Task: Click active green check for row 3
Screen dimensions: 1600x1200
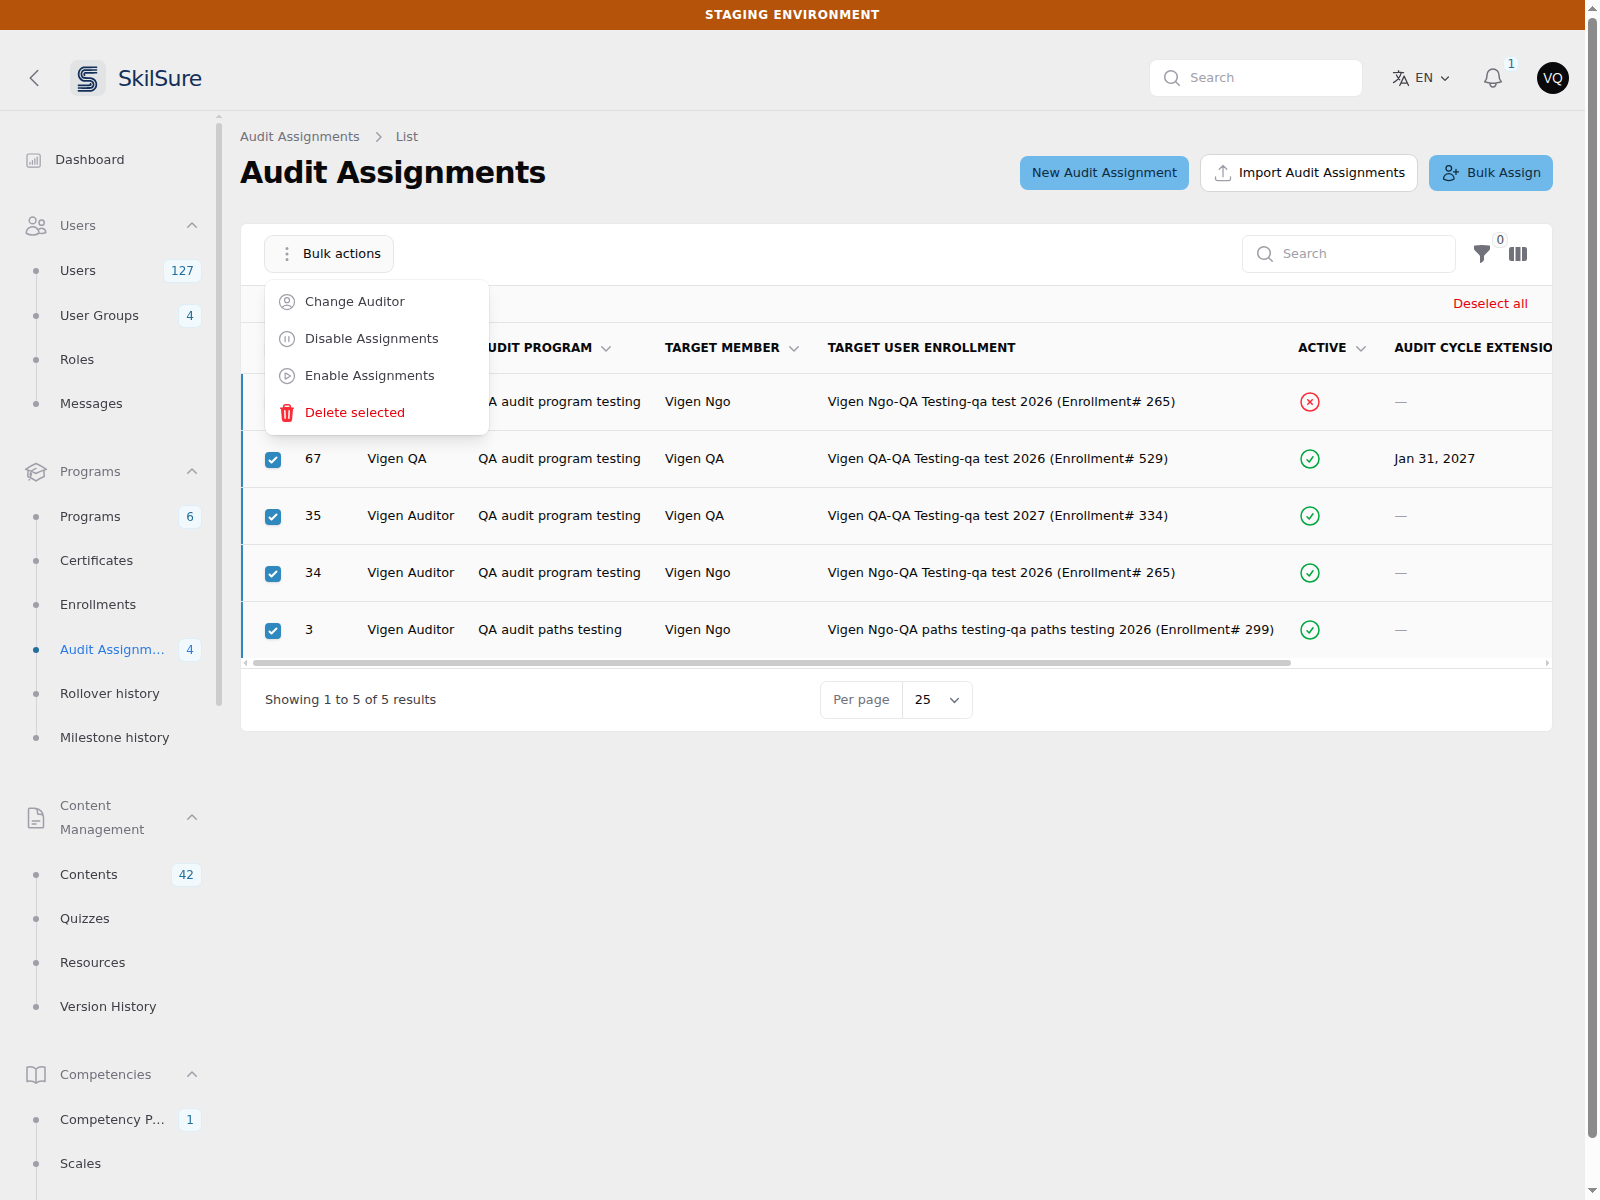Action: pyautogui.click(x=1310, y=630)
